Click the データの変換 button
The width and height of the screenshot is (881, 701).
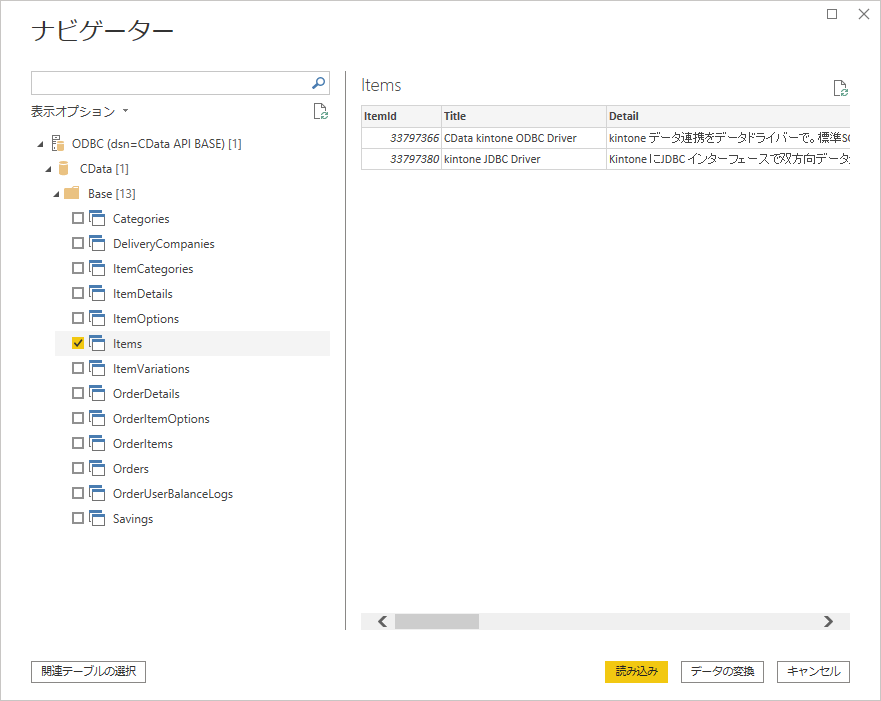point(722,671)
